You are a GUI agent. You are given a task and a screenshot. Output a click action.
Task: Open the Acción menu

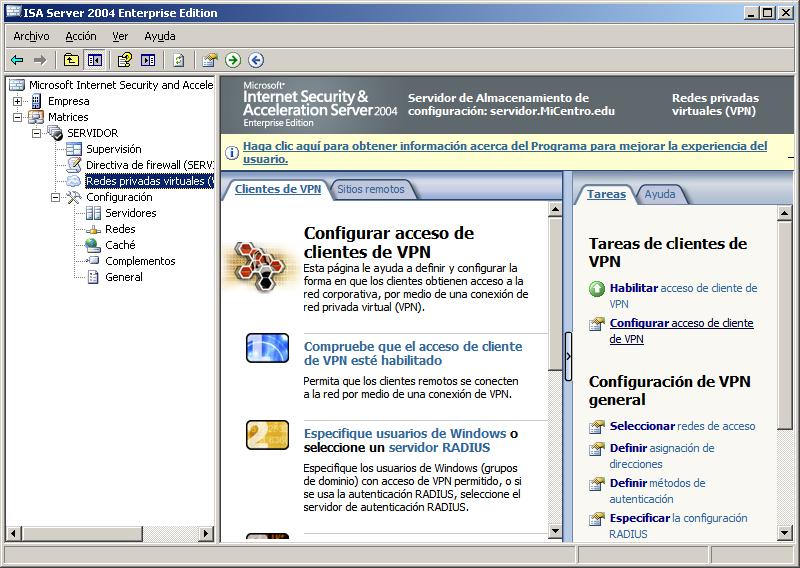(80, 36)
